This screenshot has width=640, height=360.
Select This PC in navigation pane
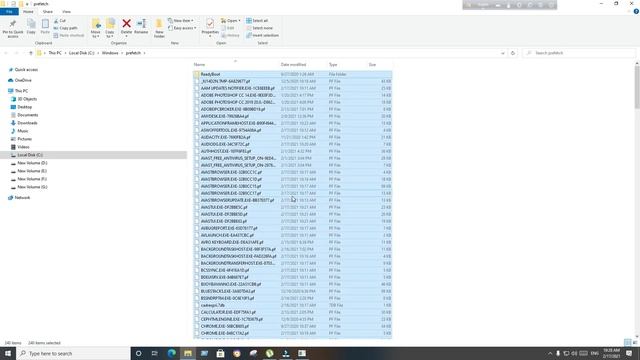tap(21, 91)
